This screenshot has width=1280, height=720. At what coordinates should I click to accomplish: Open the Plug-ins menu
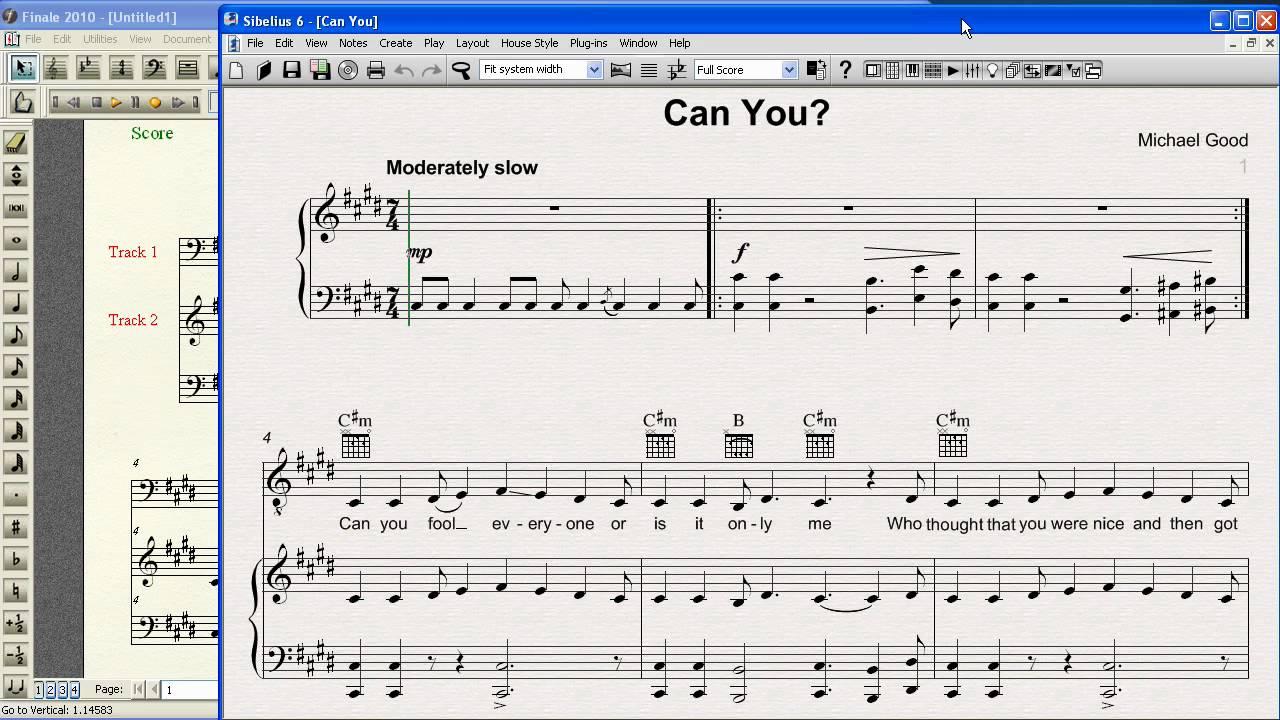click(x=588, y=43)
